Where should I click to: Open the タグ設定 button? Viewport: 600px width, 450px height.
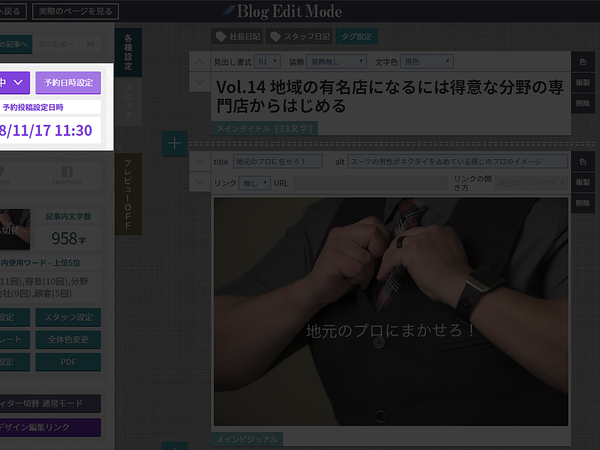click(357, 36)
